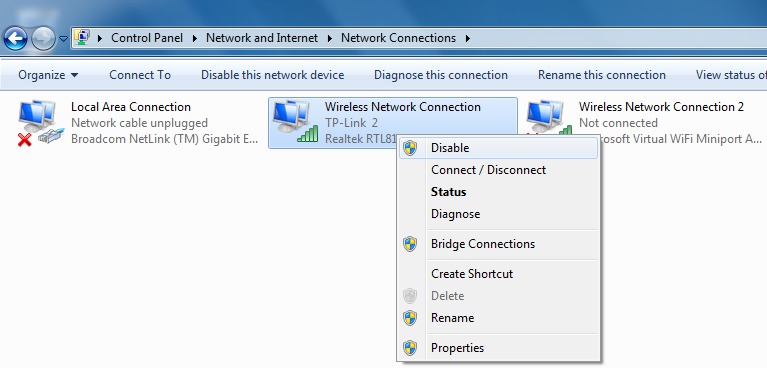767x368 pixels.
Task: Open recent pages dropdown arrow beside Forward
Action: click(x=63, y=39)
